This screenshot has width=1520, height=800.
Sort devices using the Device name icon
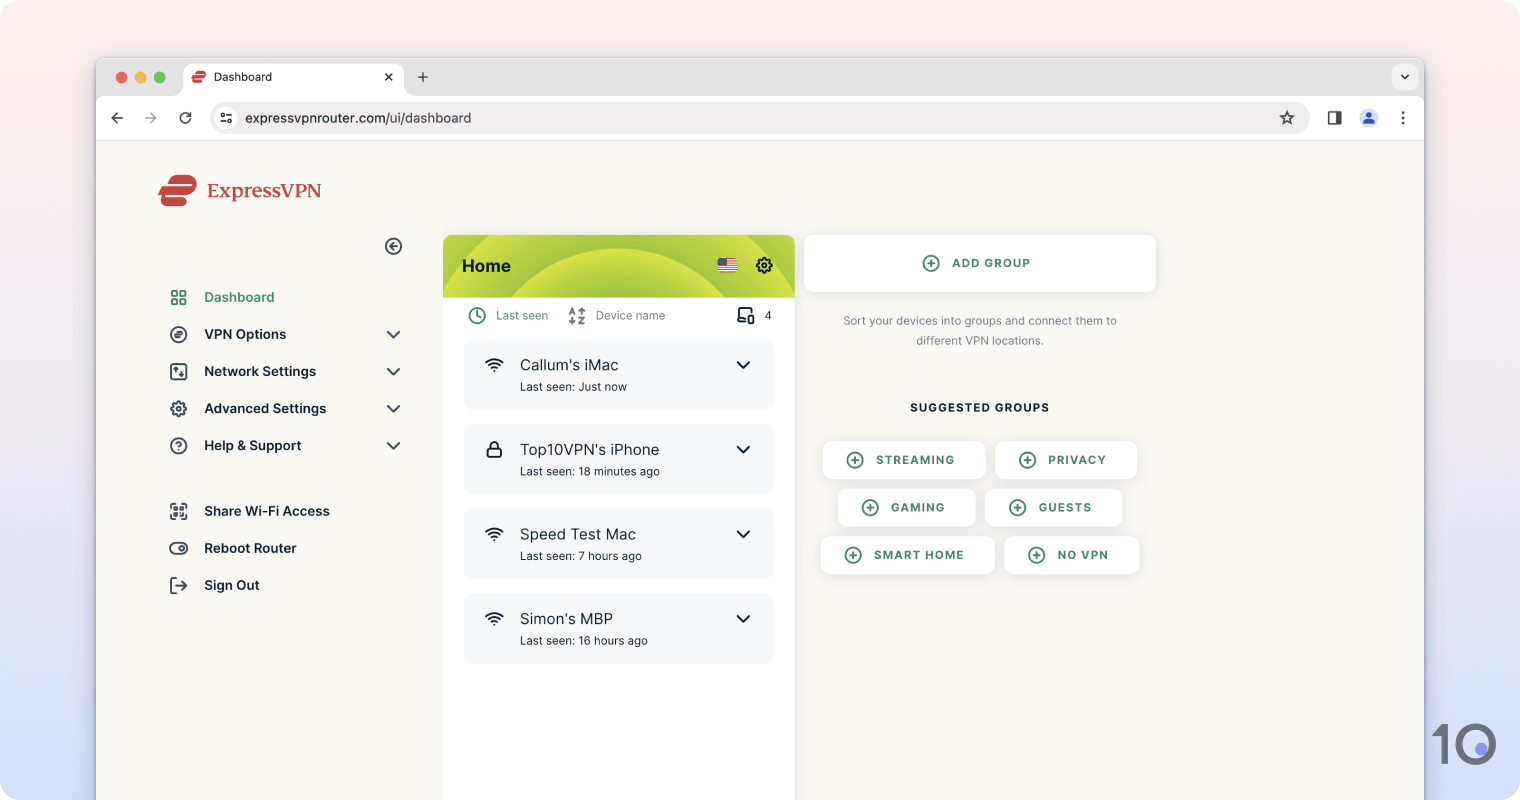coord(576,314)
